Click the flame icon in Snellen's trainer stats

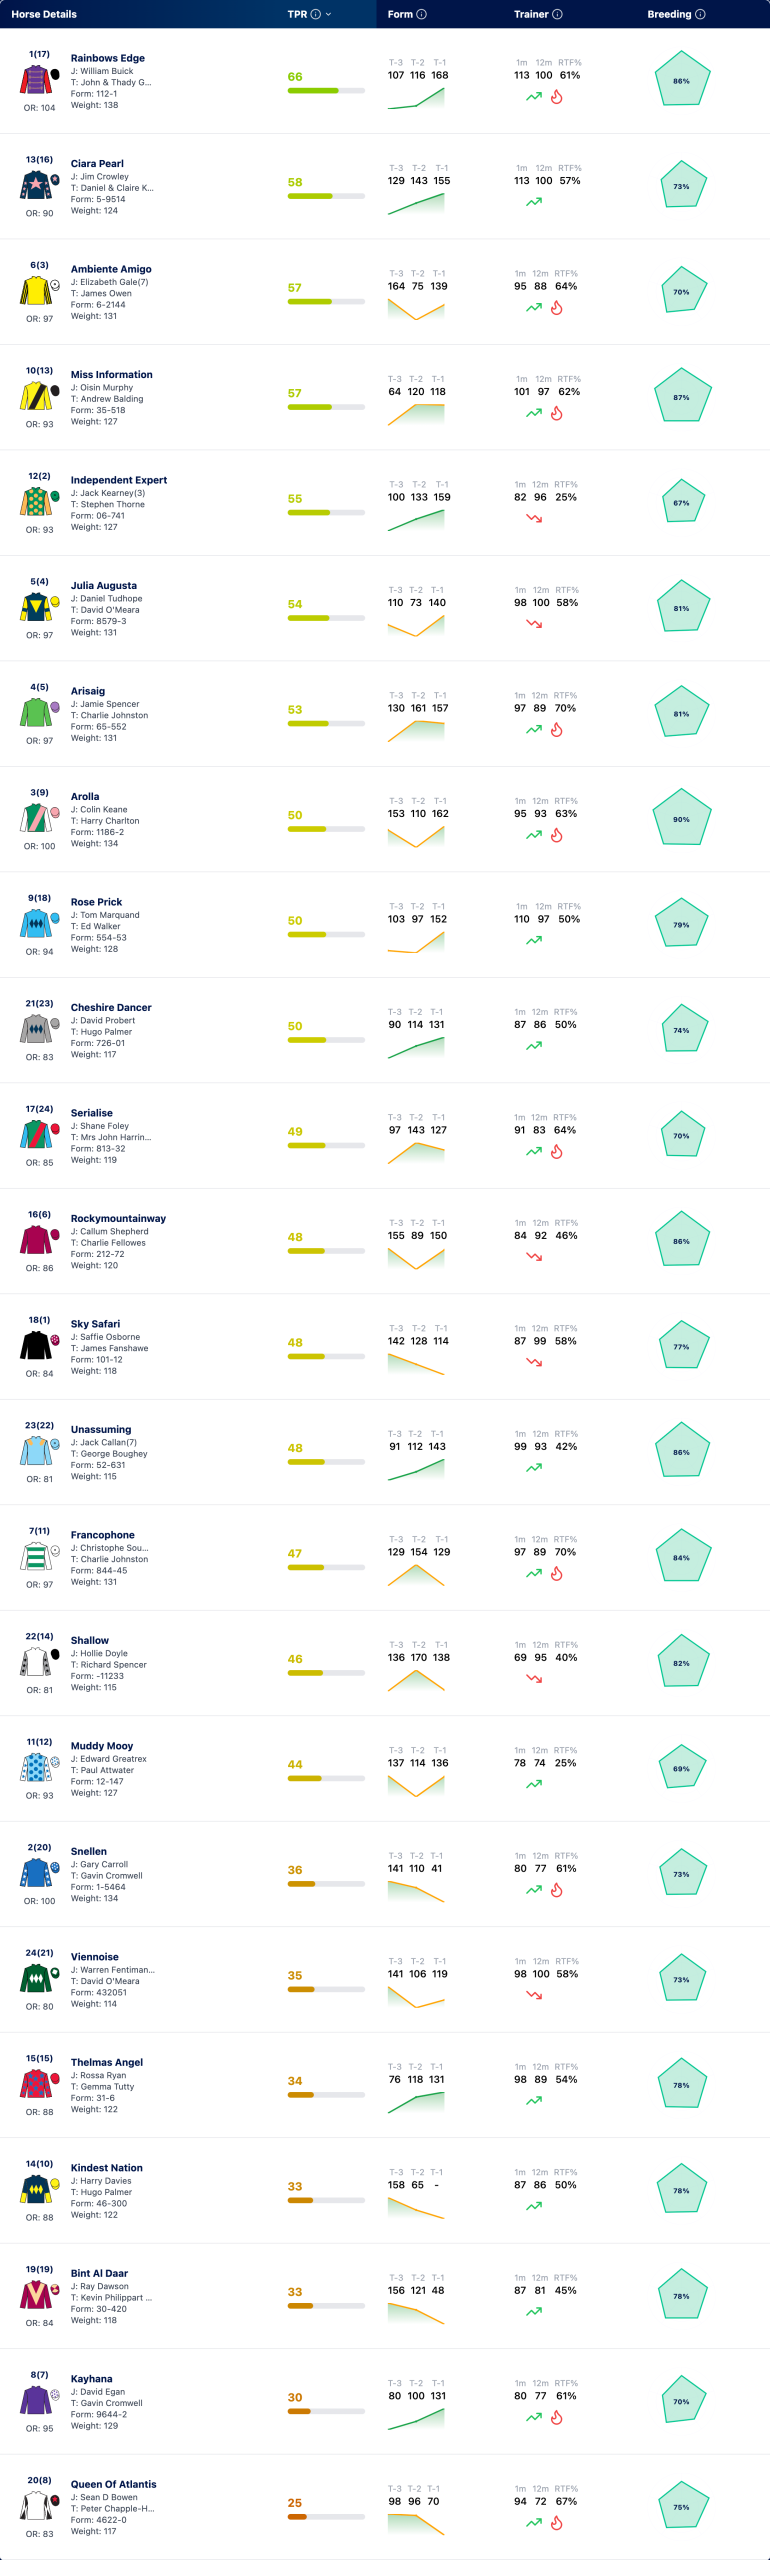coord(557,1890)
